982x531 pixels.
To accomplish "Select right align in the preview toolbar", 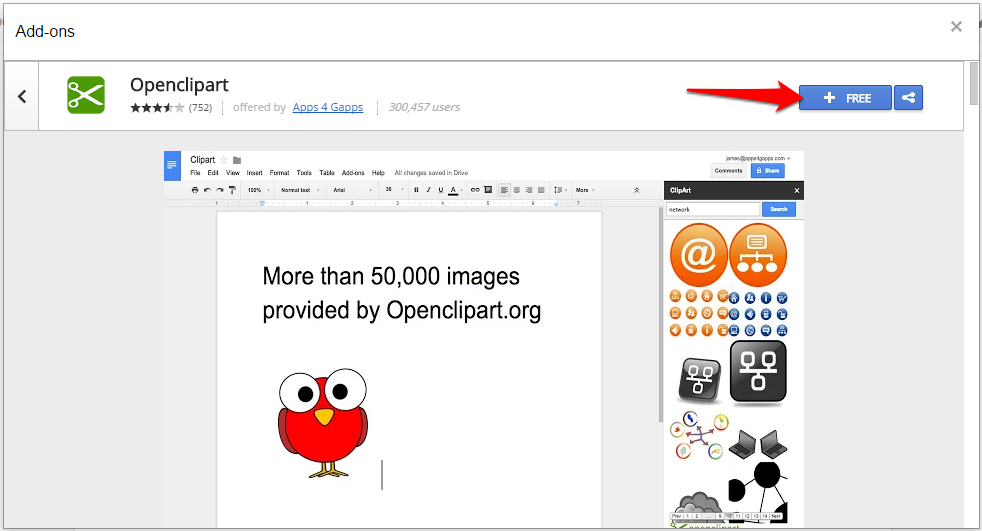I will (529, 190).
